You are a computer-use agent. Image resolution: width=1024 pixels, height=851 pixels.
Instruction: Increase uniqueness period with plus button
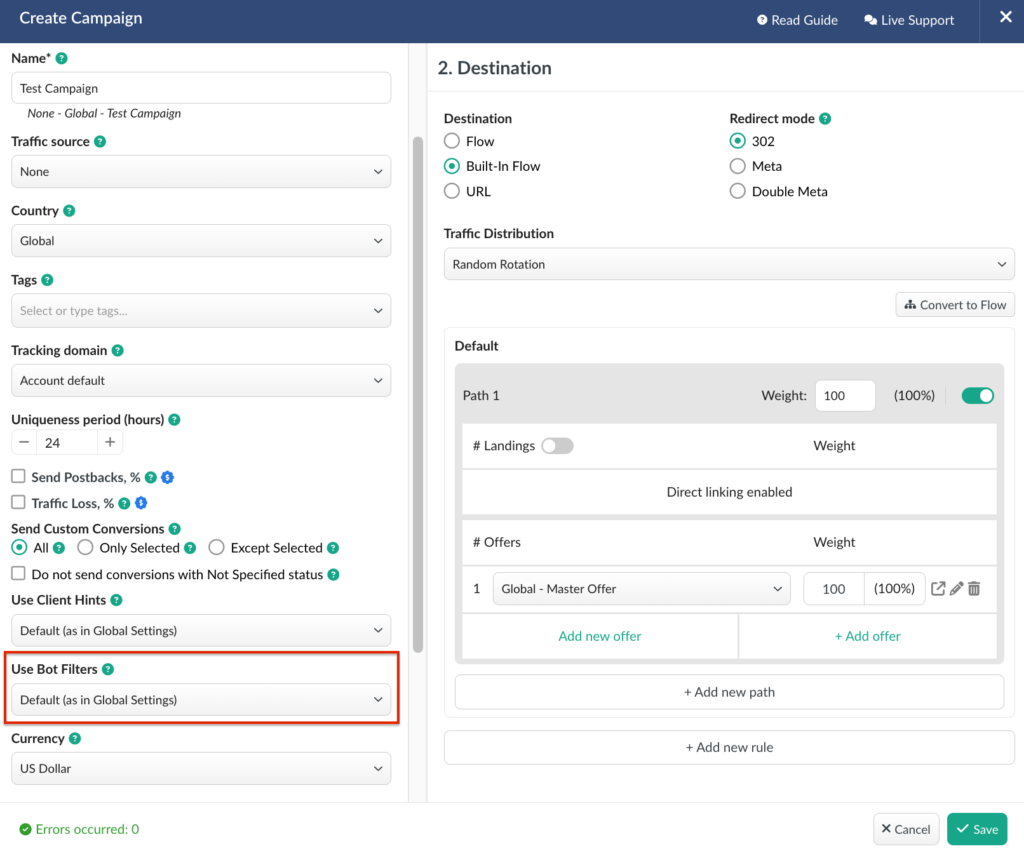tap(110, 443)
